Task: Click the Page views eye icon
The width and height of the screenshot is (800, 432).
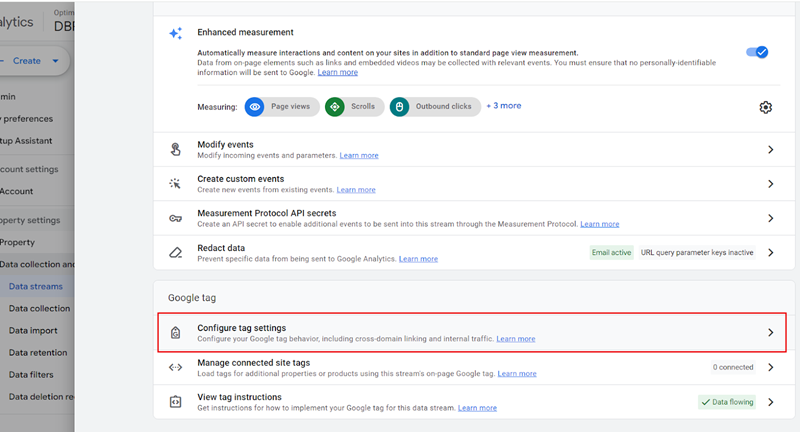Action: click(x=255, y=107)
